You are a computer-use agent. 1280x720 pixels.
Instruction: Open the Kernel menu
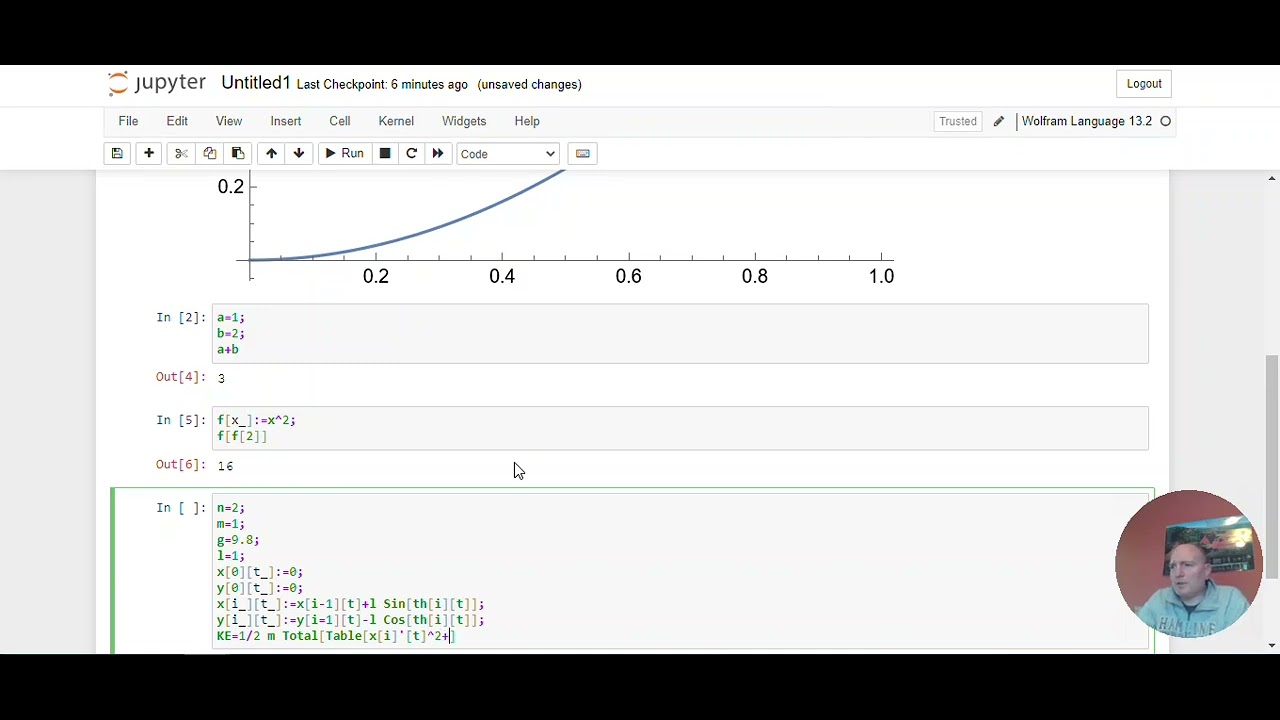396,121
